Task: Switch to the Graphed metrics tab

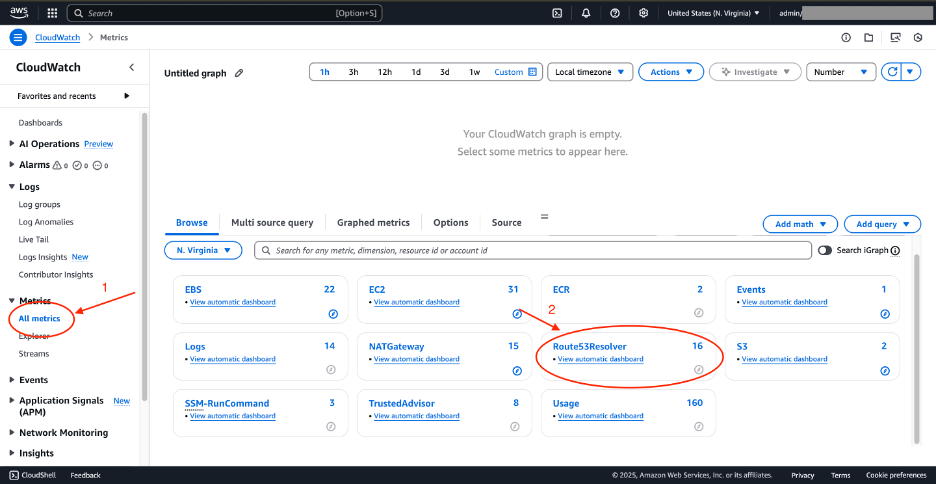Action: coord(373,223)
